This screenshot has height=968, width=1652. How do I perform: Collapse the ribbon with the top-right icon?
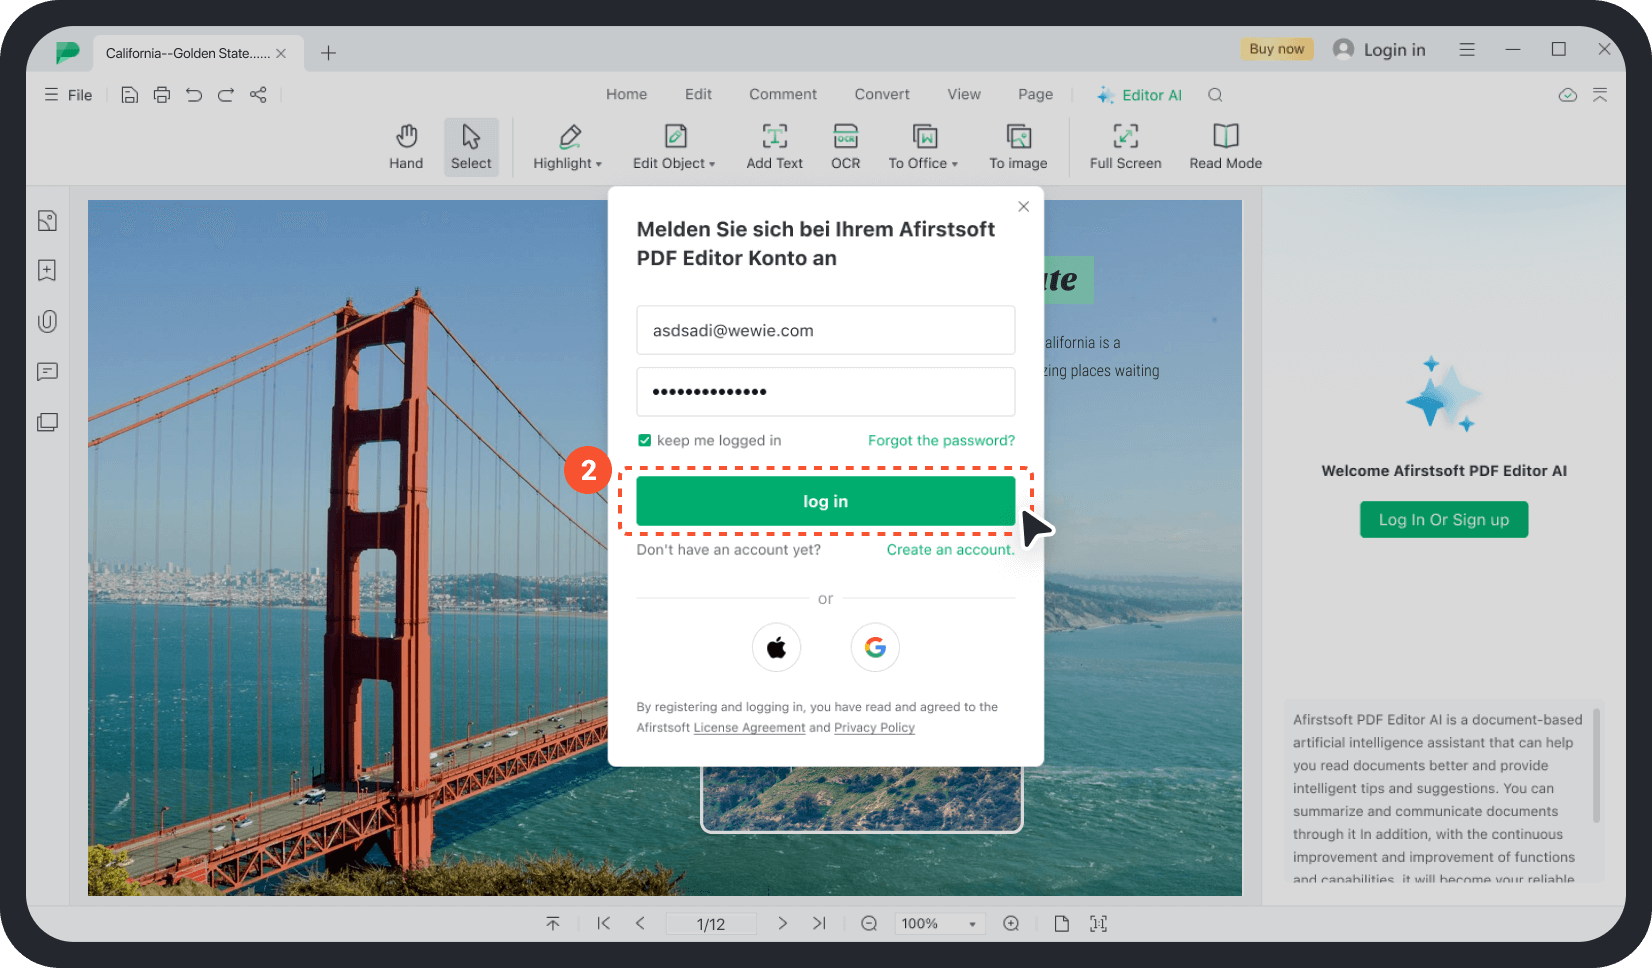[1600, 95]
